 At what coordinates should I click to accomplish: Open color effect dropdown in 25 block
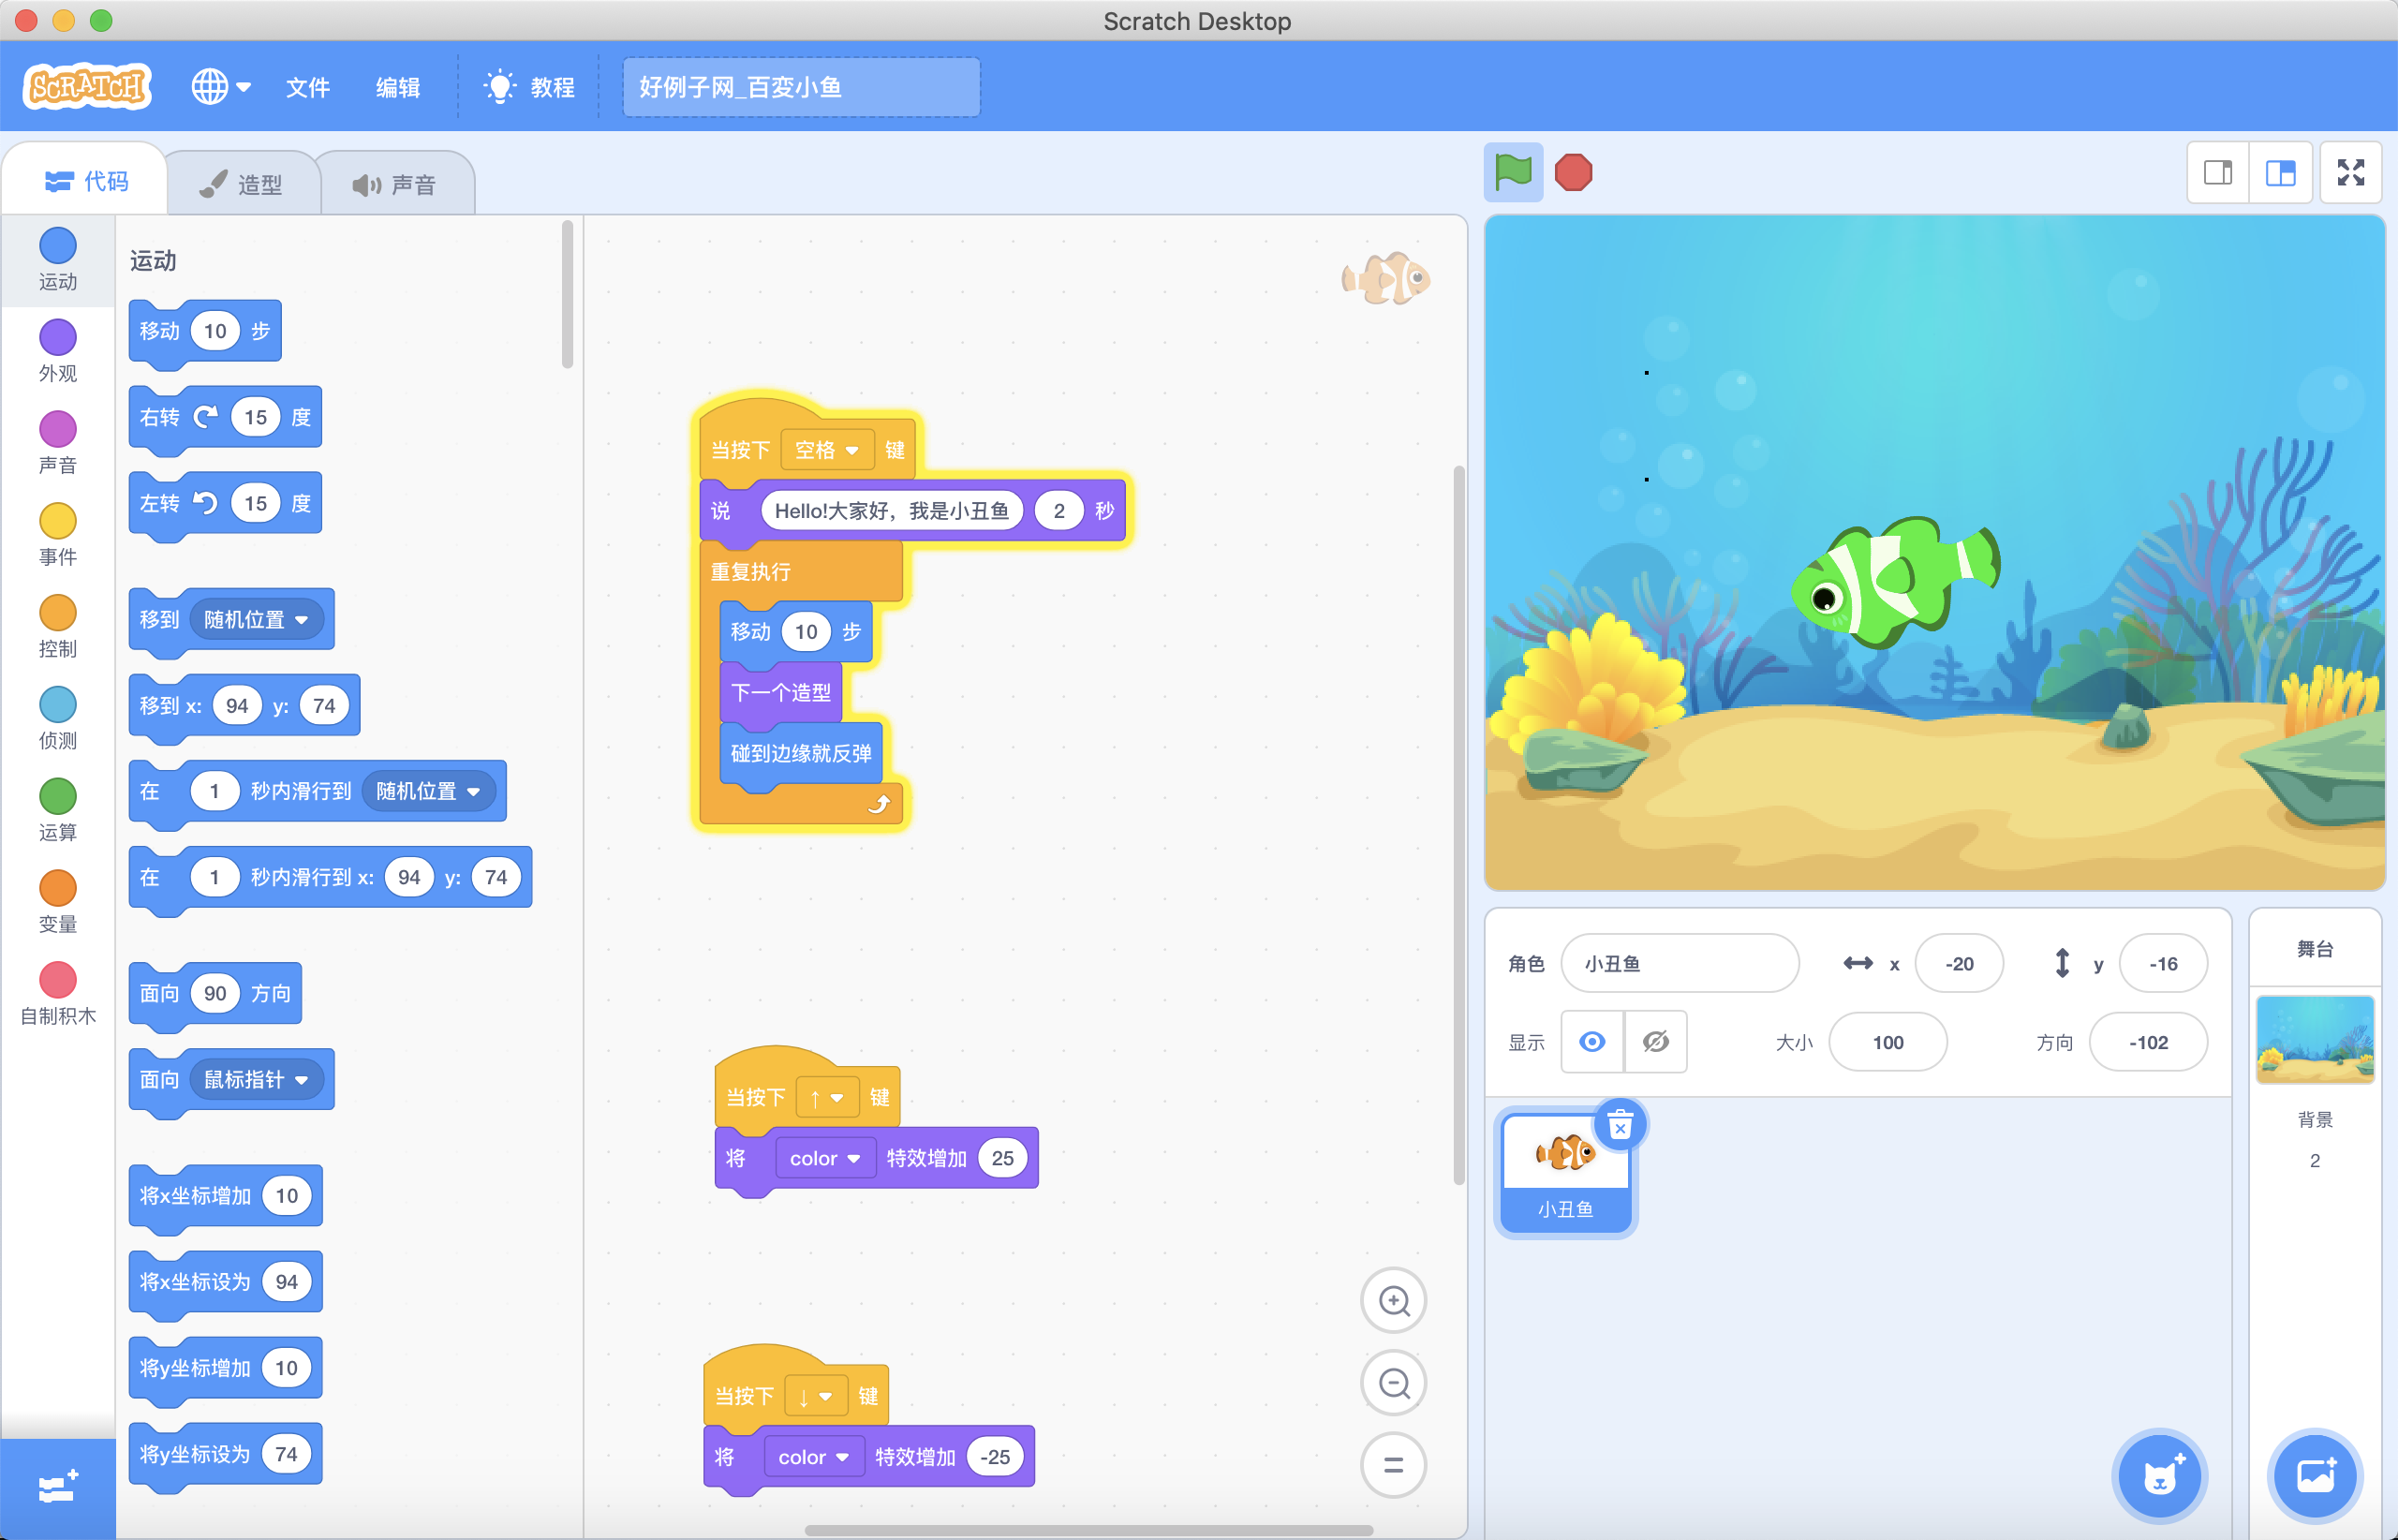[825, 1158]
